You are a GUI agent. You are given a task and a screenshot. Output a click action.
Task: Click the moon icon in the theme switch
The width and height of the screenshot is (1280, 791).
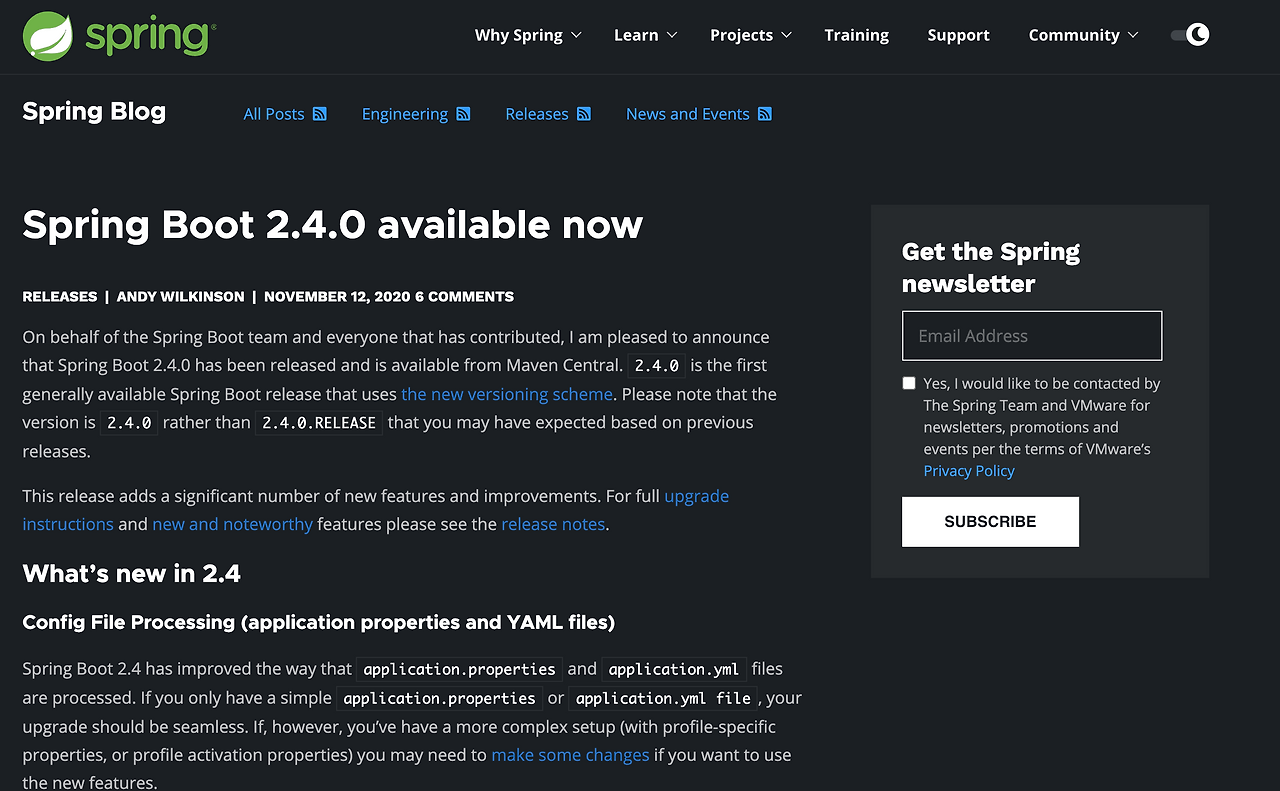pos(1197,34)
